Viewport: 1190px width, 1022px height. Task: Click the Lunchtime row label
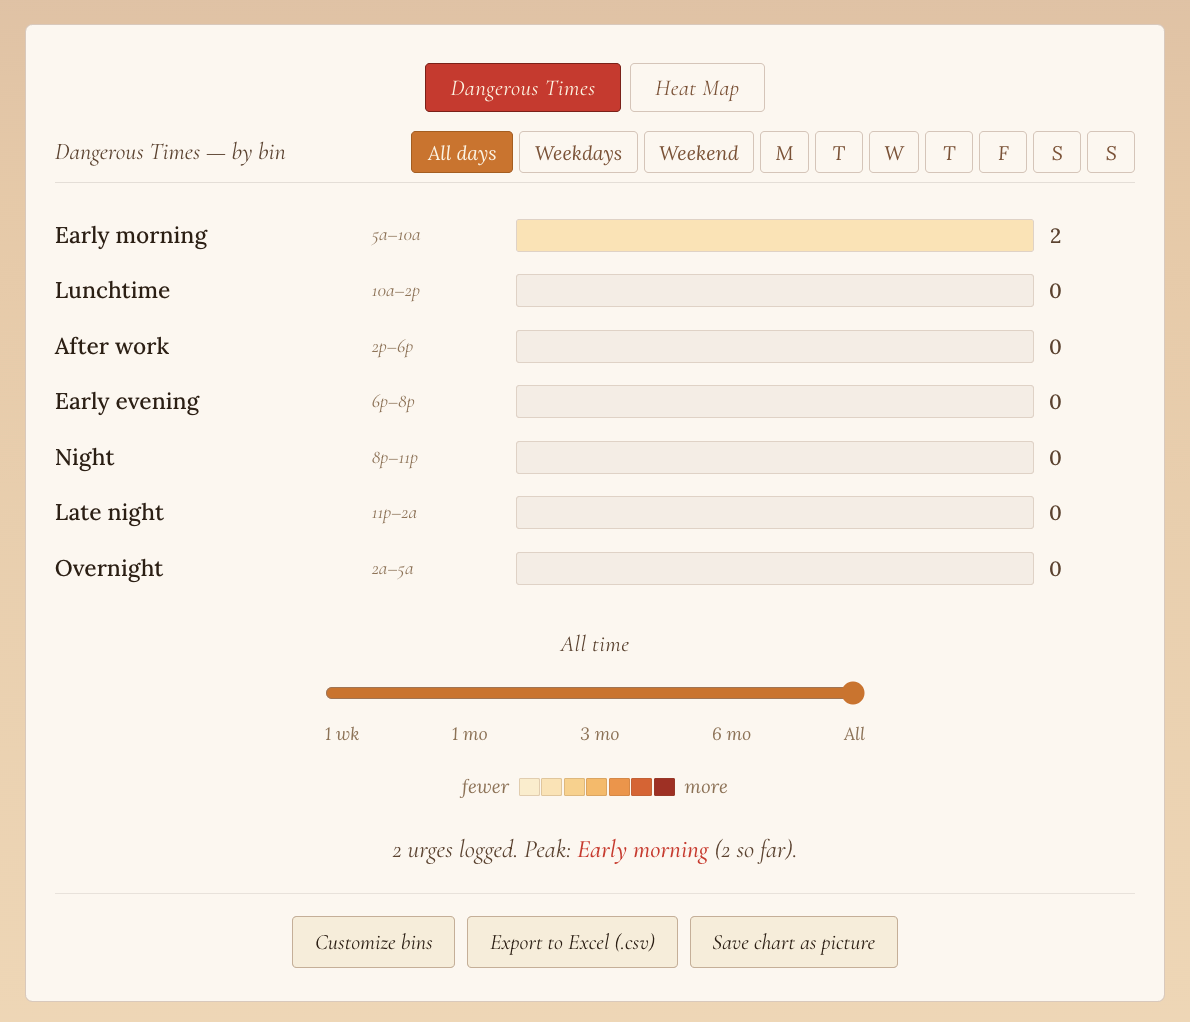112,291
